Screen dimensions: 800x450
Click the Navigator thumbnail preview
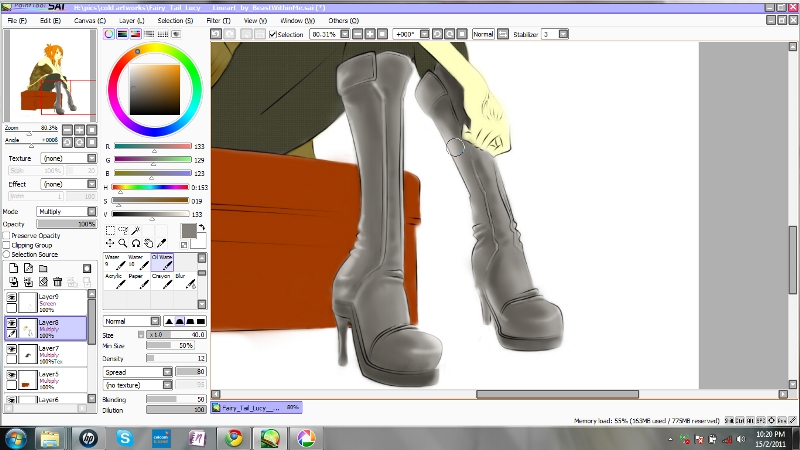pyautogui.click(x=50, y=76)
